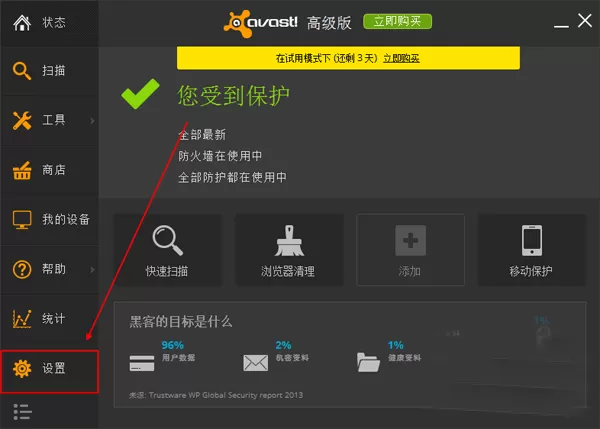
Task: Launch 浏览器清理 brush icon
Action: click(289, 240)
